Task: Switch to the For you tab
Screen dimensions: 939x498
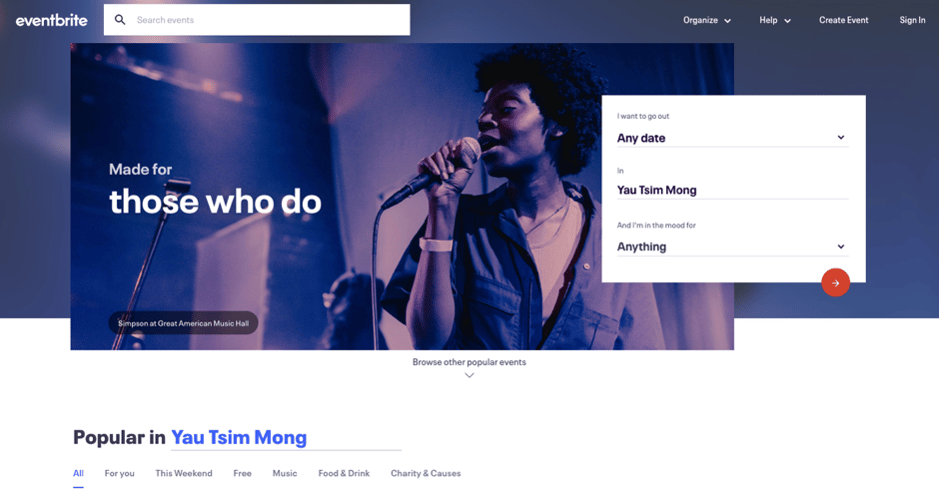Action: (119, 473)
